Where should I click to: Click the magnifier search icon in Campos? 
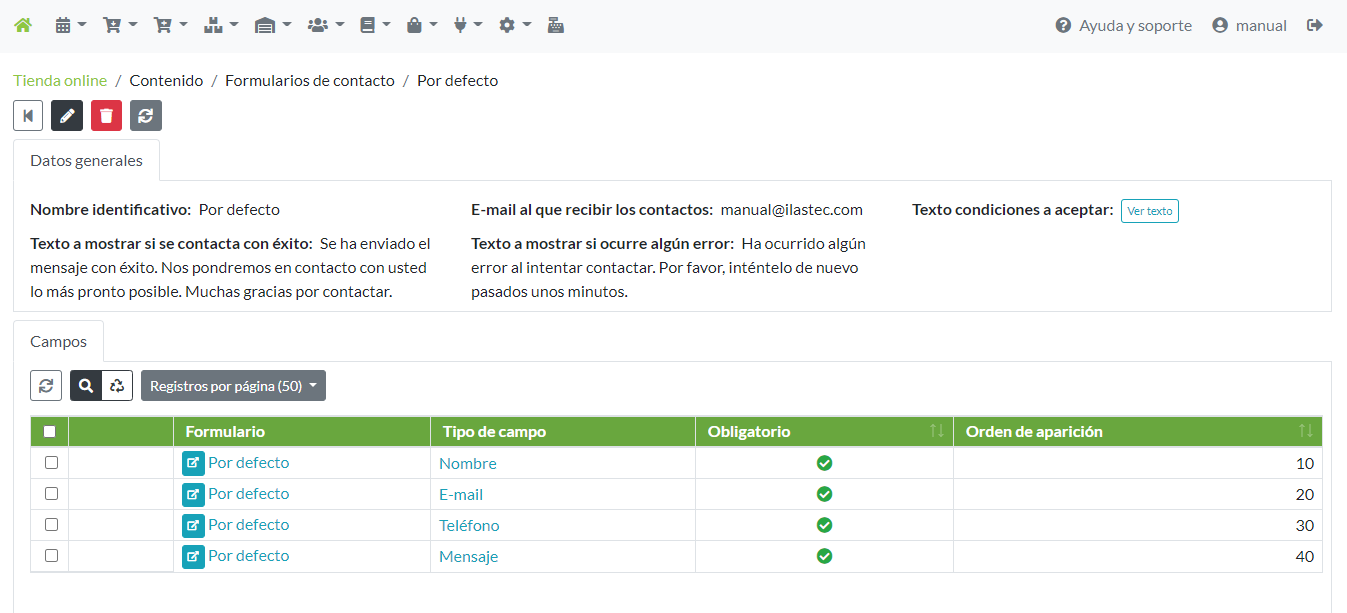point(86,386)
